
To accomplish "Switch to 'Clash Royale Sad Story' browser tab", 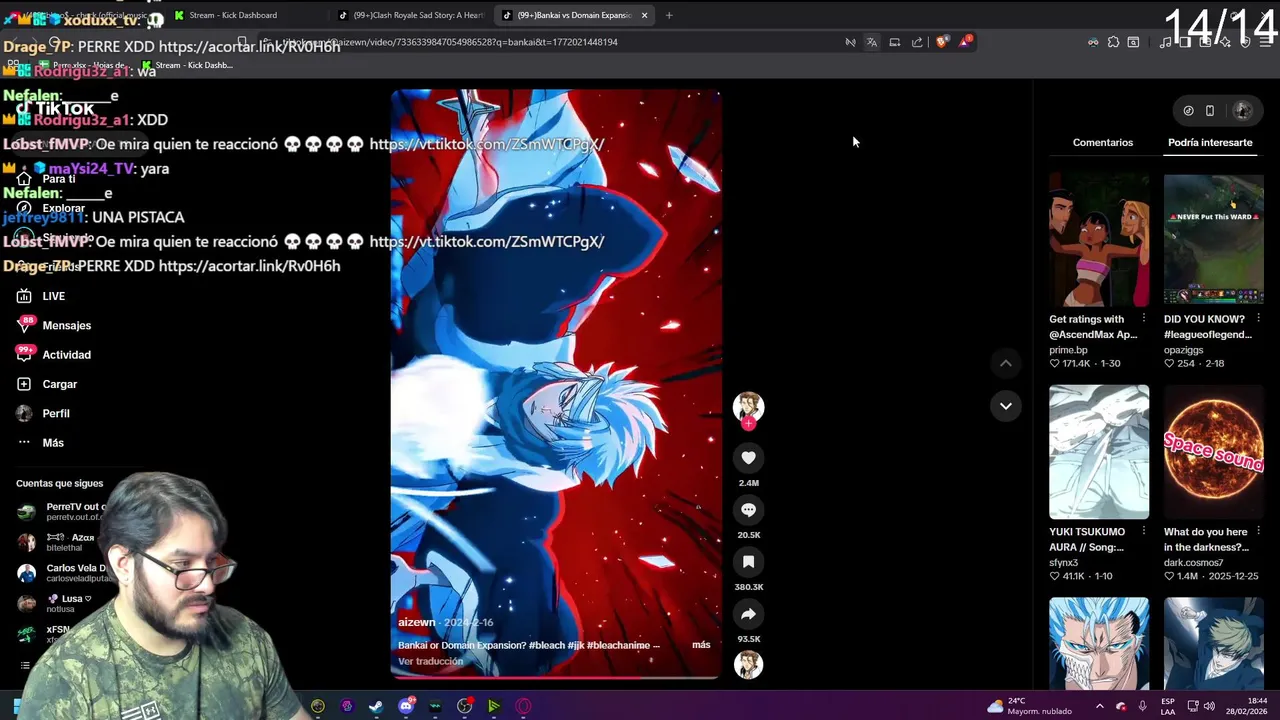I will pos(412,15).
